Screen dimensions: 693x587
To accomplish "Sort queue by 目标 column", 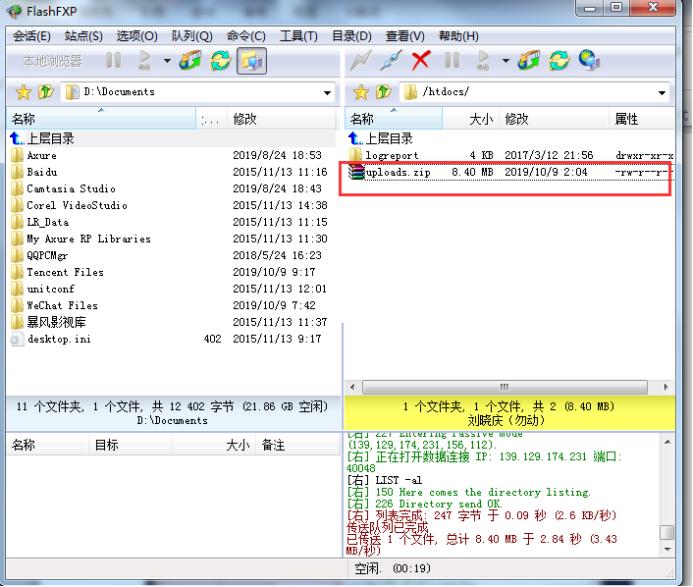I will (130, 445).
